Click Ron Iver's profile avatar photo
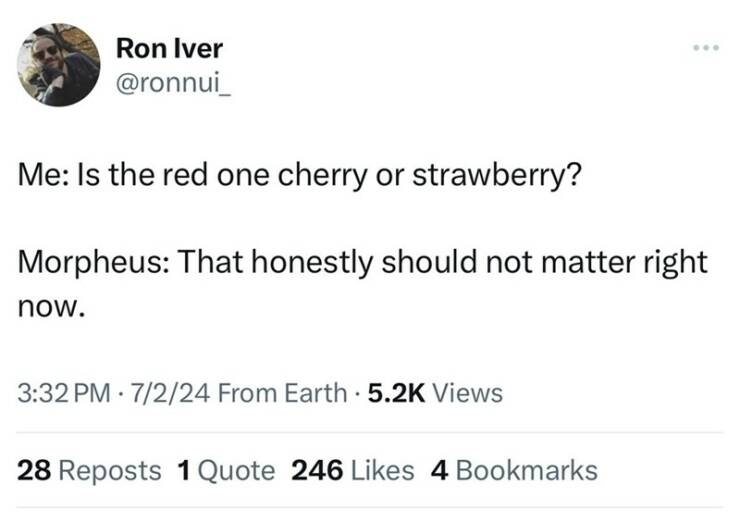The image size is (740, 522). (59, 65)
